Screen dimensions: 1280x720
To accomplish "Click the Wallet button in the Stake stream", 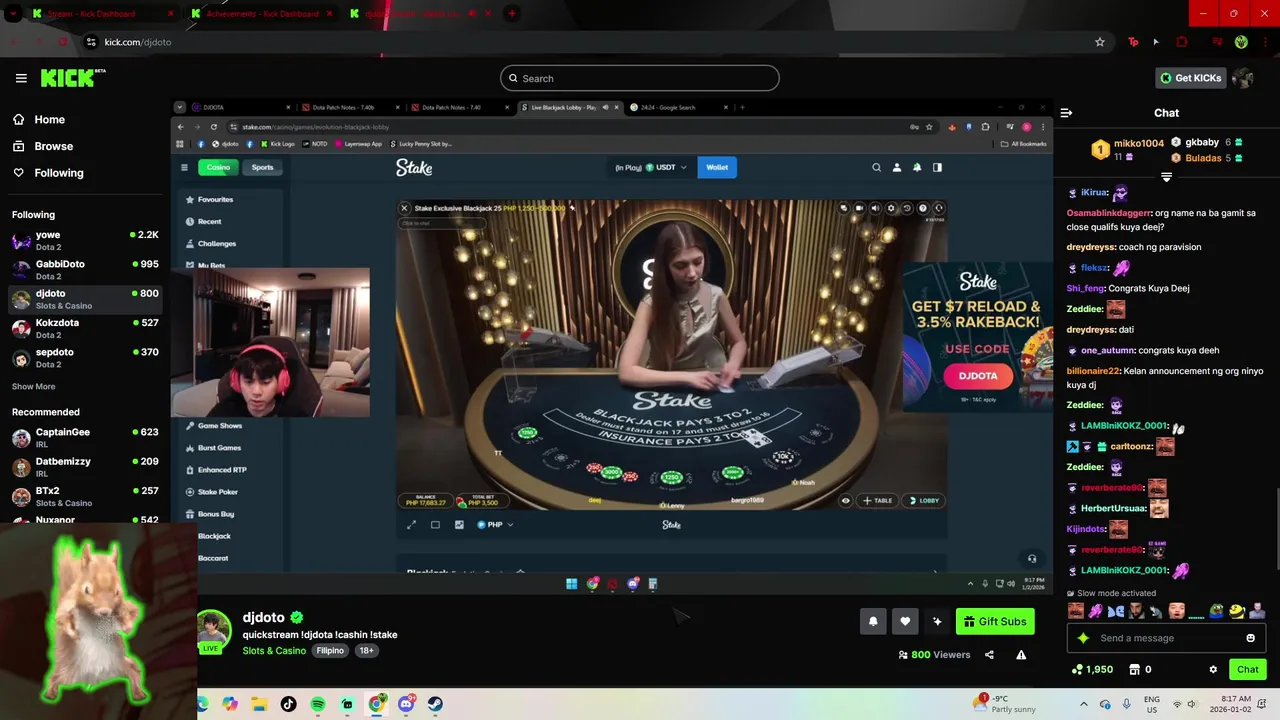I will point(717,167).
